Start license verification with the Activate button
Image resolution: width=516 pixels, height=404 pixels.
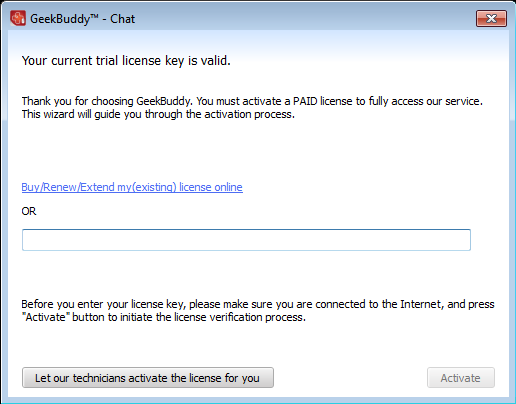click(461, 378)
